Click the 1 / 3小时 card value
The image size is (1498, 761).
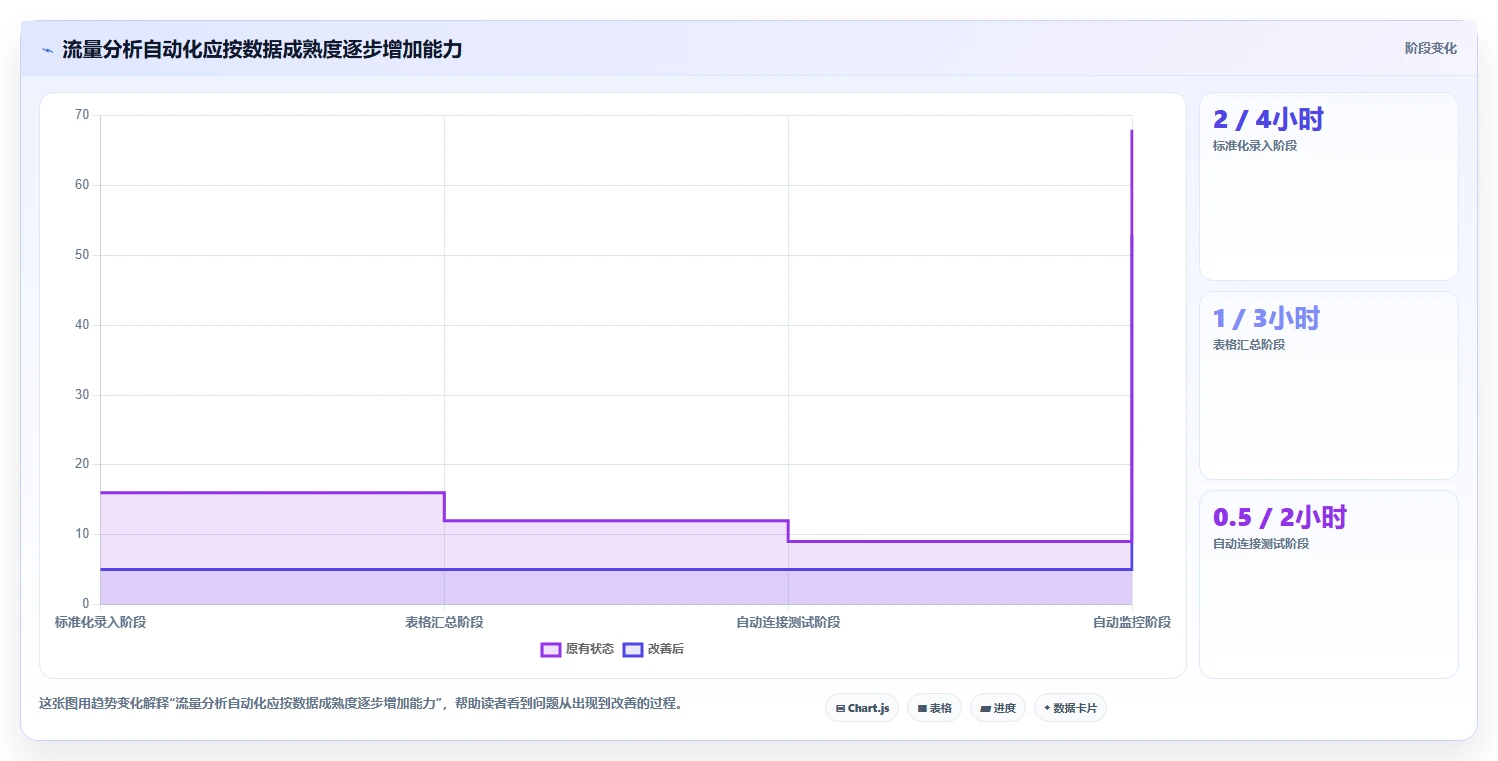pyautogui.click(x=1266, y=318)
